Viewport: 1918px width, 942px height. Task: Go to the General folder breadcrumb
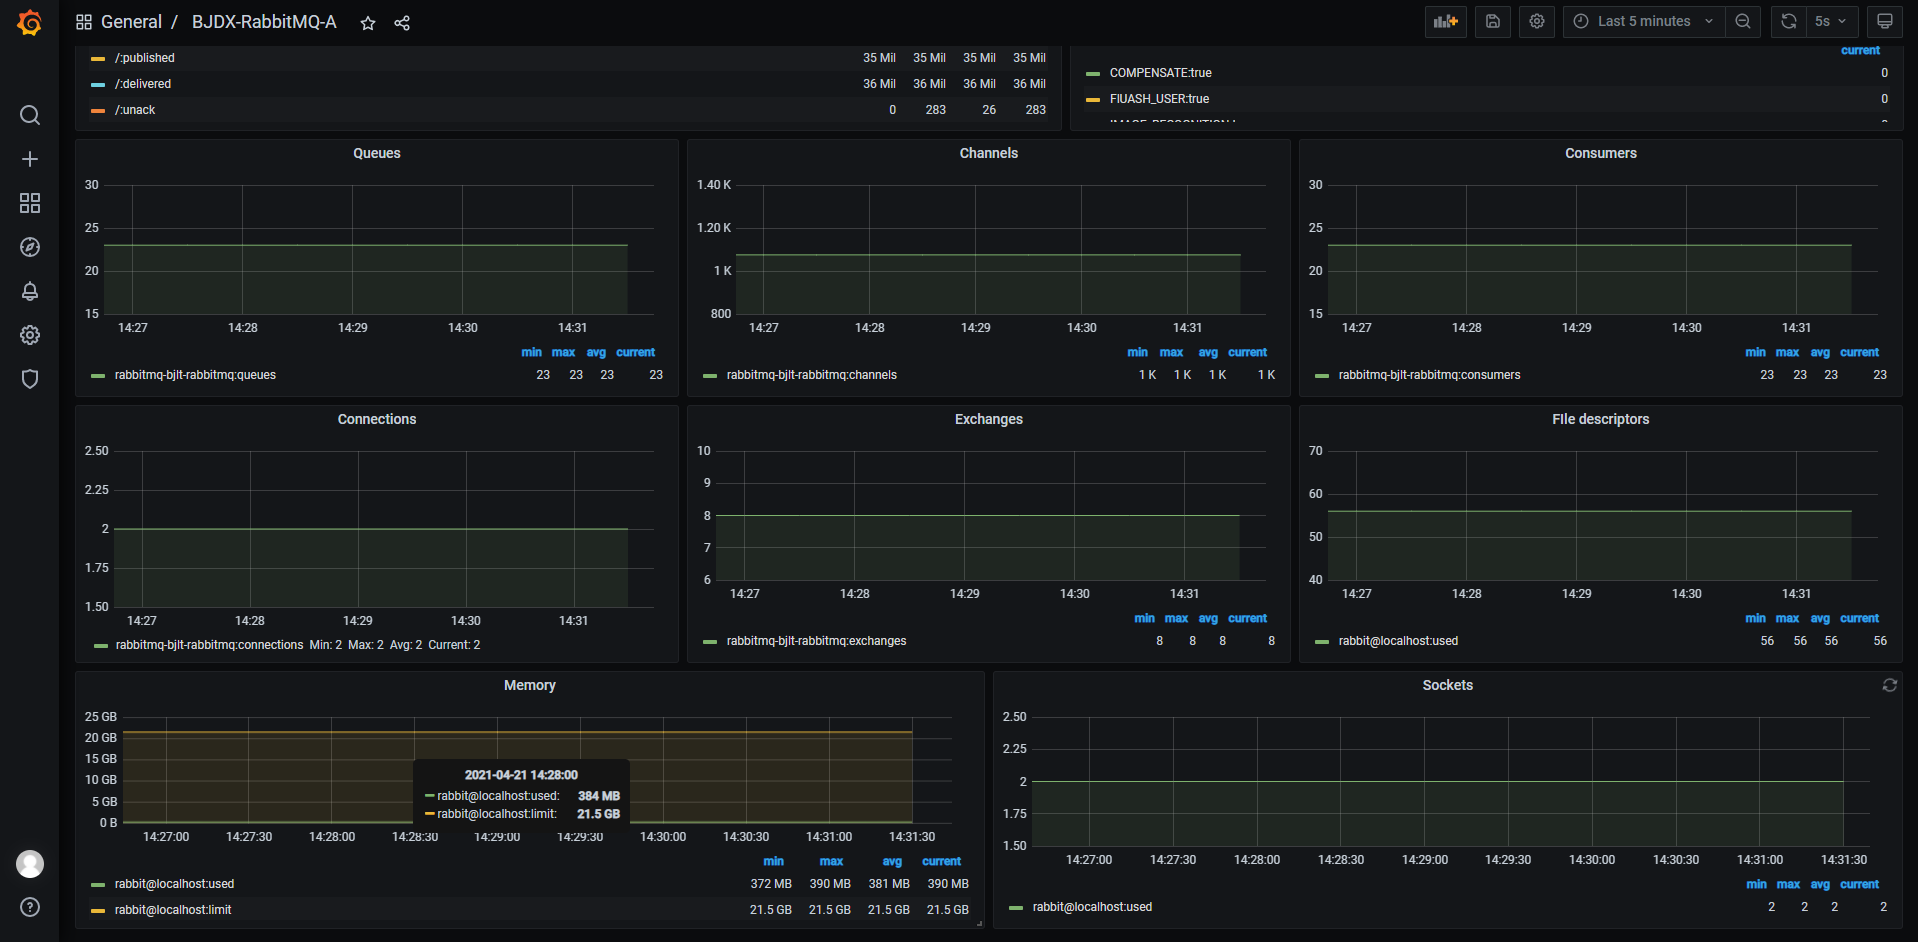pos(131,22)
